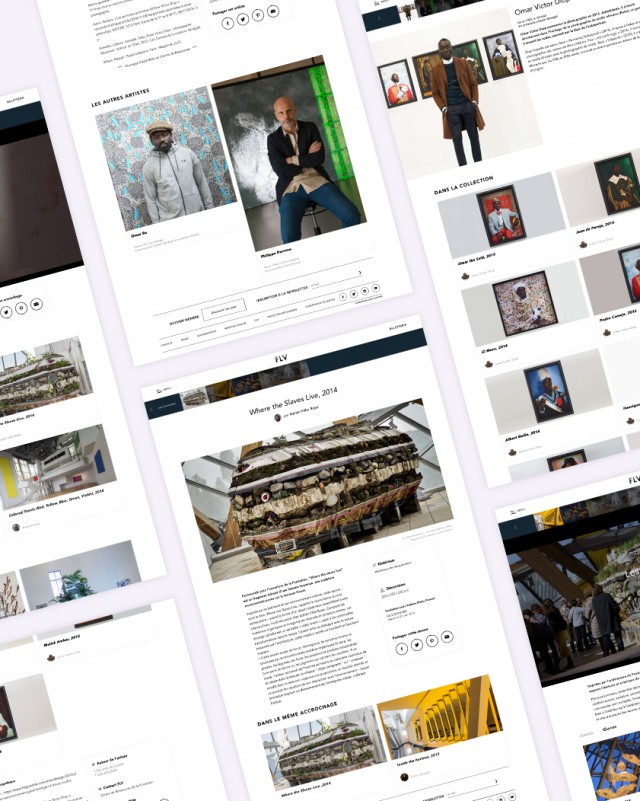This screenshot has width=640, height=801.
Task: Click "Colored Panels" caption on left page
Action: tap(56, 503)
